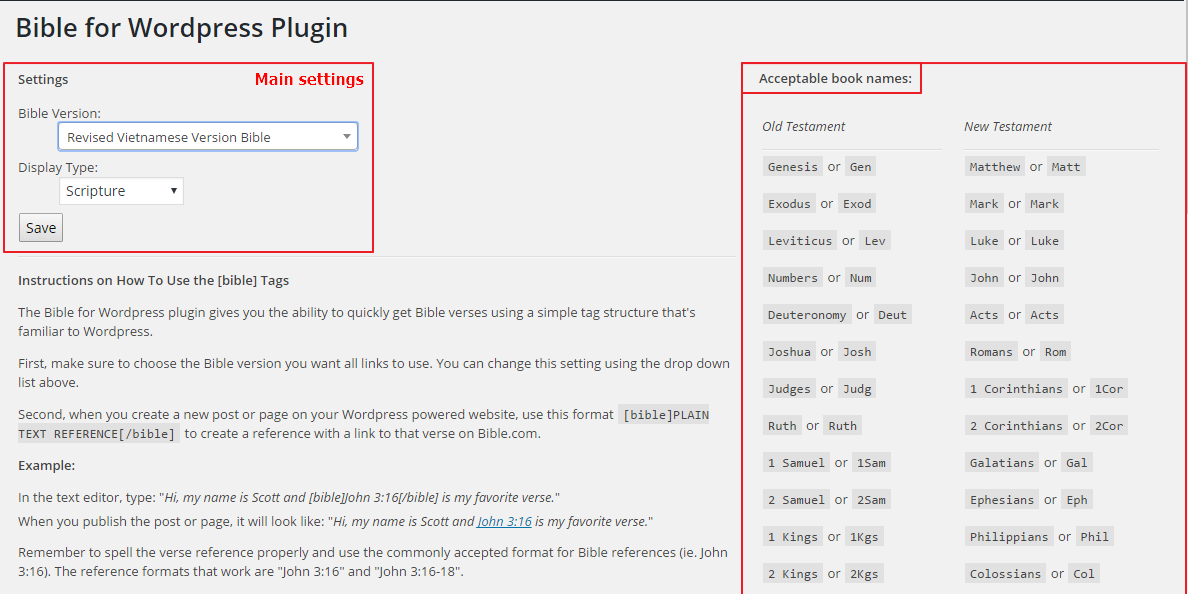Click the 'Bible for Wordpress Plugin' page title

point(182,27)
